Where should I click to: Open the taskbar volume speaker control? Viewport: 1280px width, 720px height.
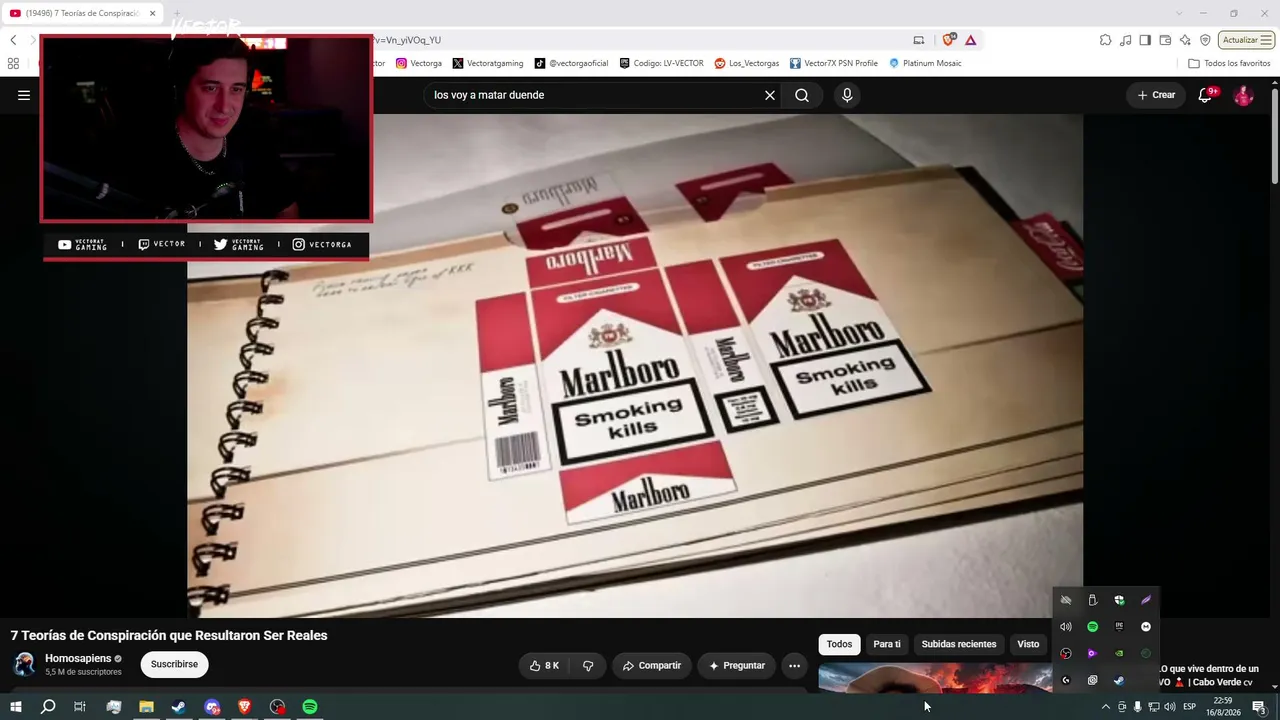click(1169, 707)
